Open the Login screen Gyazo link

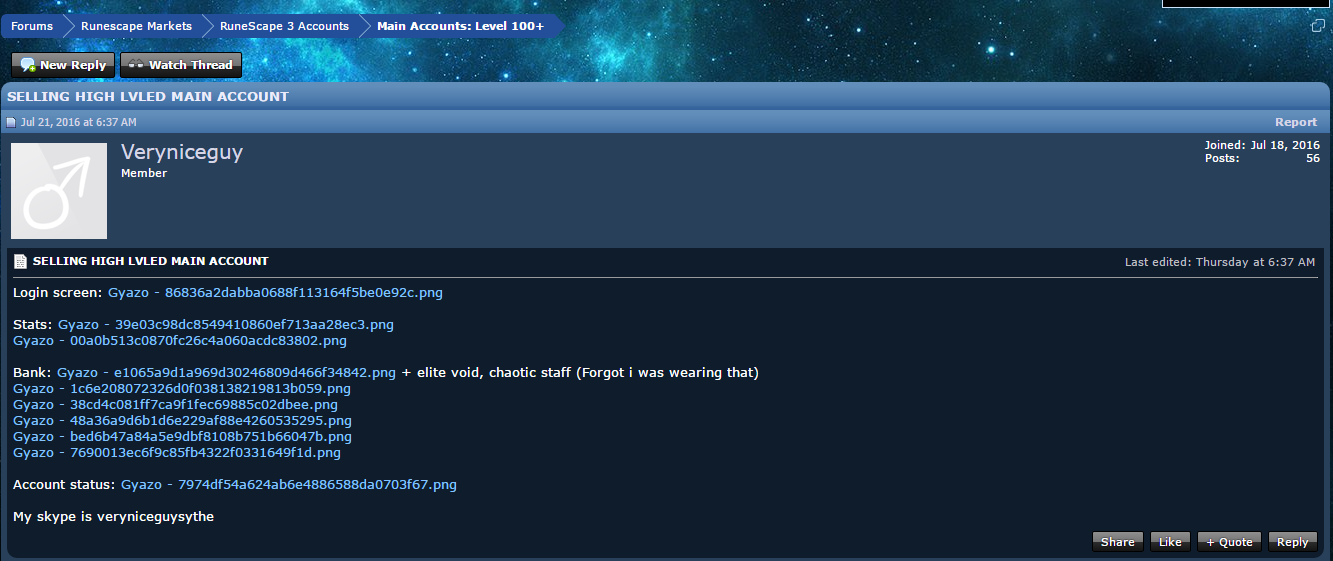[x=275, y=293]
